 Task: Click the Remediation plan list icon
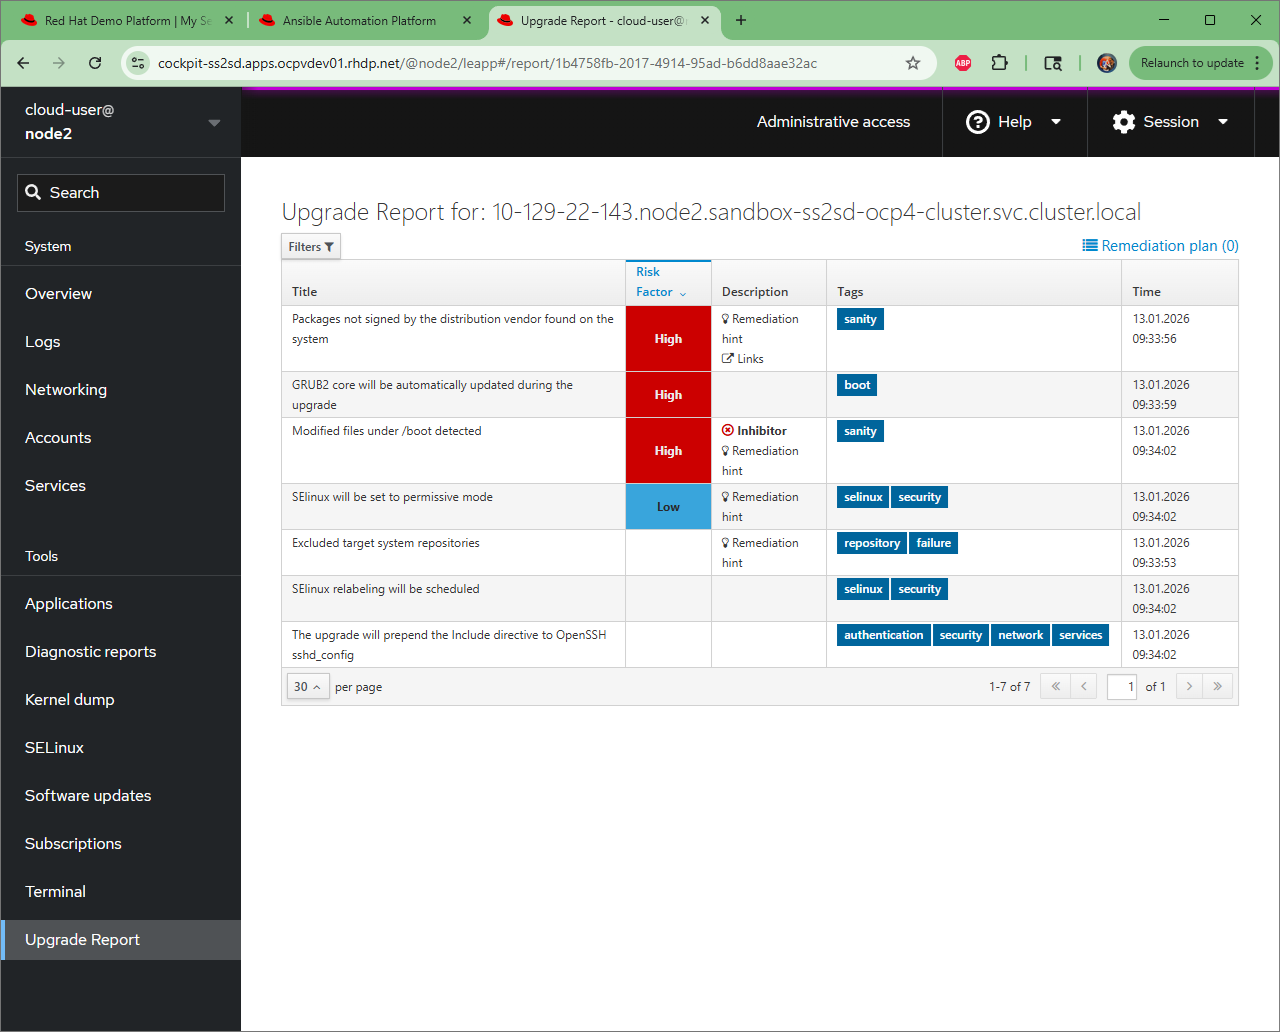pos(1090,246)
